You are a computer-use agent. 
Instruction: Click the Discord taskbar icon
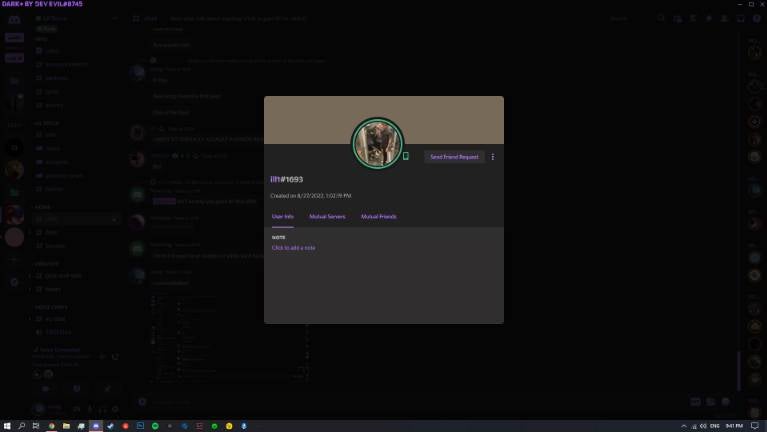[x=96, y=426]
